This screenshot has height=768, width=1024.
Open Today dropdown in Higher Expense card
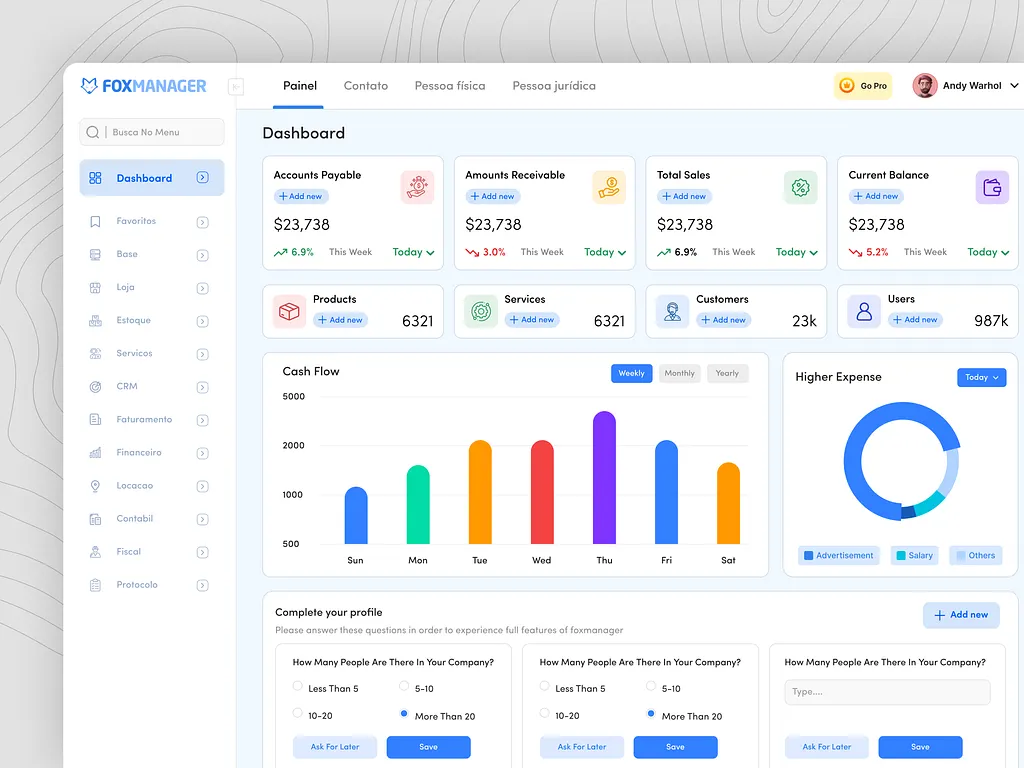point(981,377)
